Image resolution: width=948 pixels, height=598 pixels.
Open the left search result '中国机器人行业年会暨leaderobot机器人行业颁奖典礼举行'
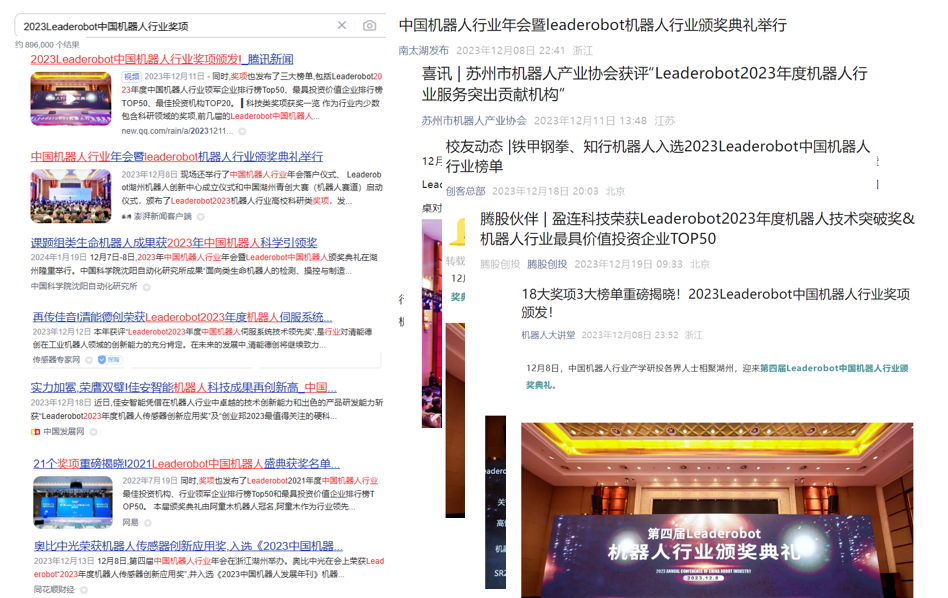(177, 157)
